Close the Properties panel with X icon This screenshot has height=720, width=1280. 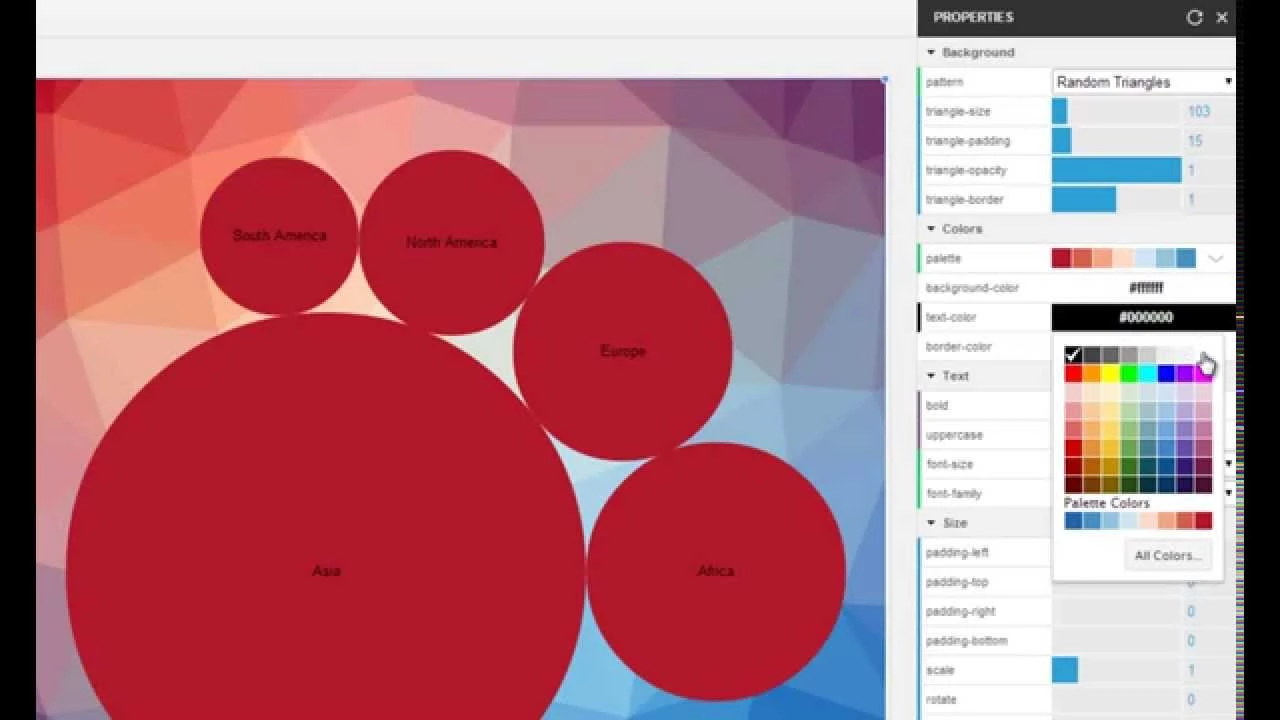point(1222,17)
